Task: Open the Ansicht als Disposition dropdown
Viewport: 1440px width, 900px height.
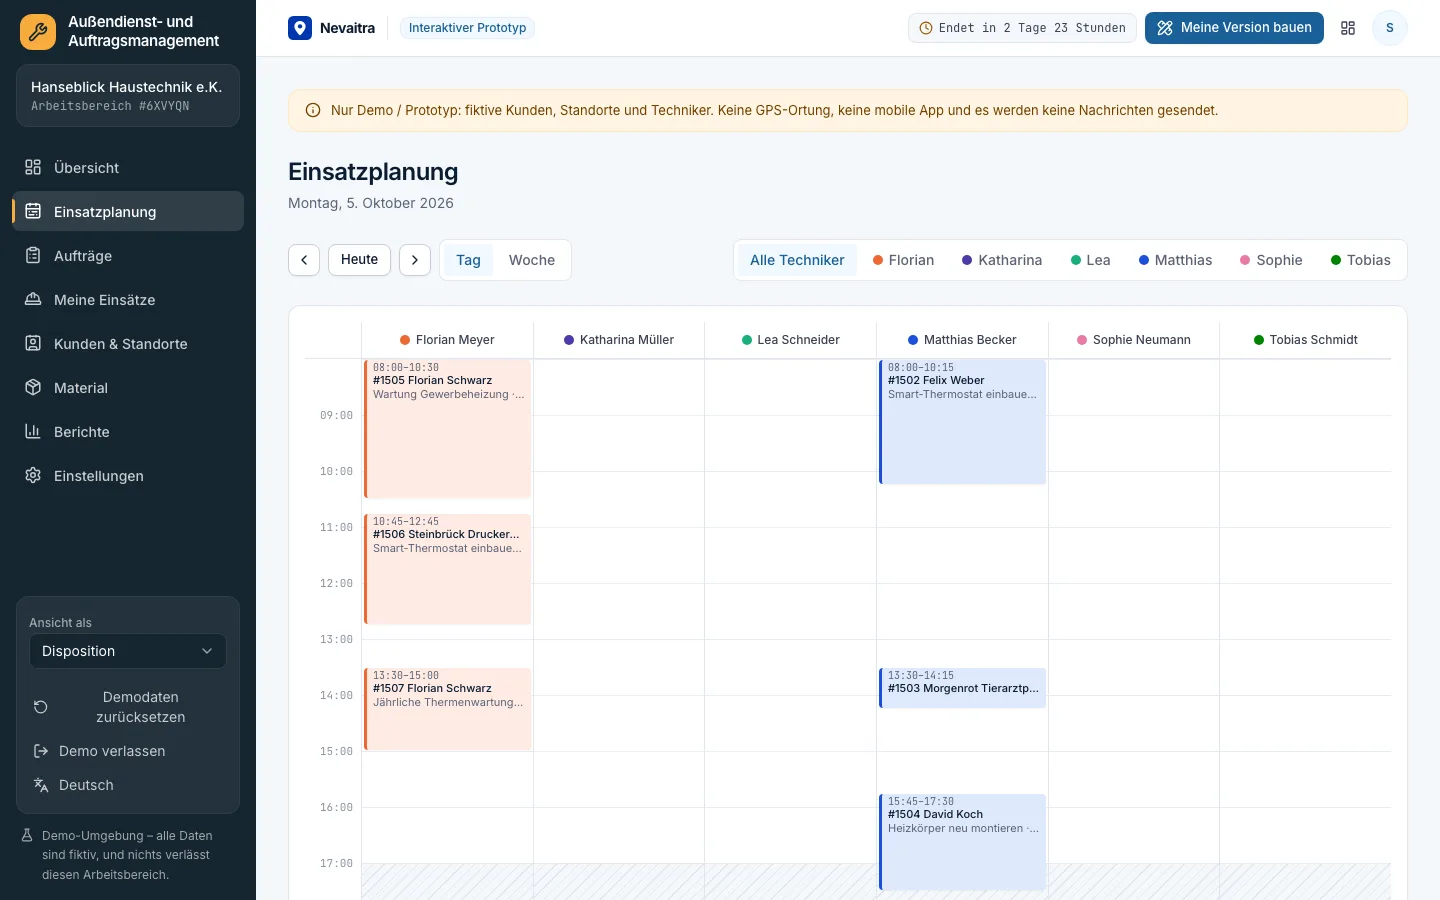Action: coord(128,651)
